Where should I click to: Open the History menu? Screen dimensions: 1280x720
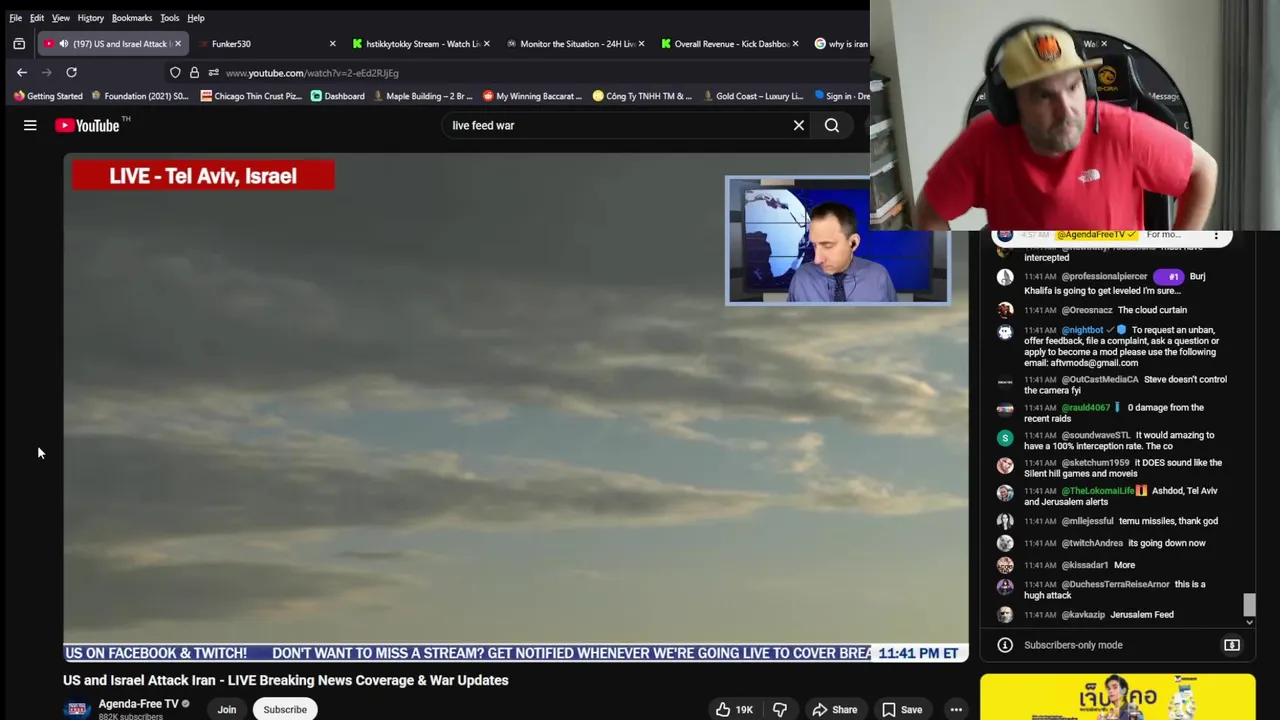tap(90, 18)
